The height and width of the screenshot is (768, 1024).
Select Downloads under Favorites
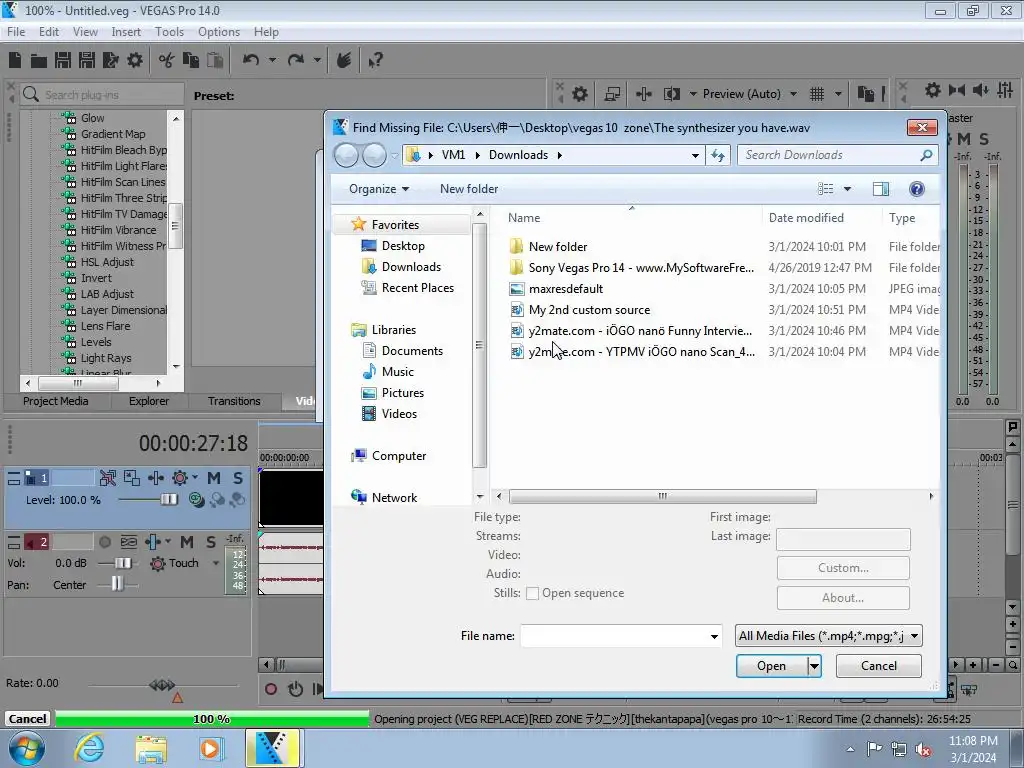(x=411, y=267)
